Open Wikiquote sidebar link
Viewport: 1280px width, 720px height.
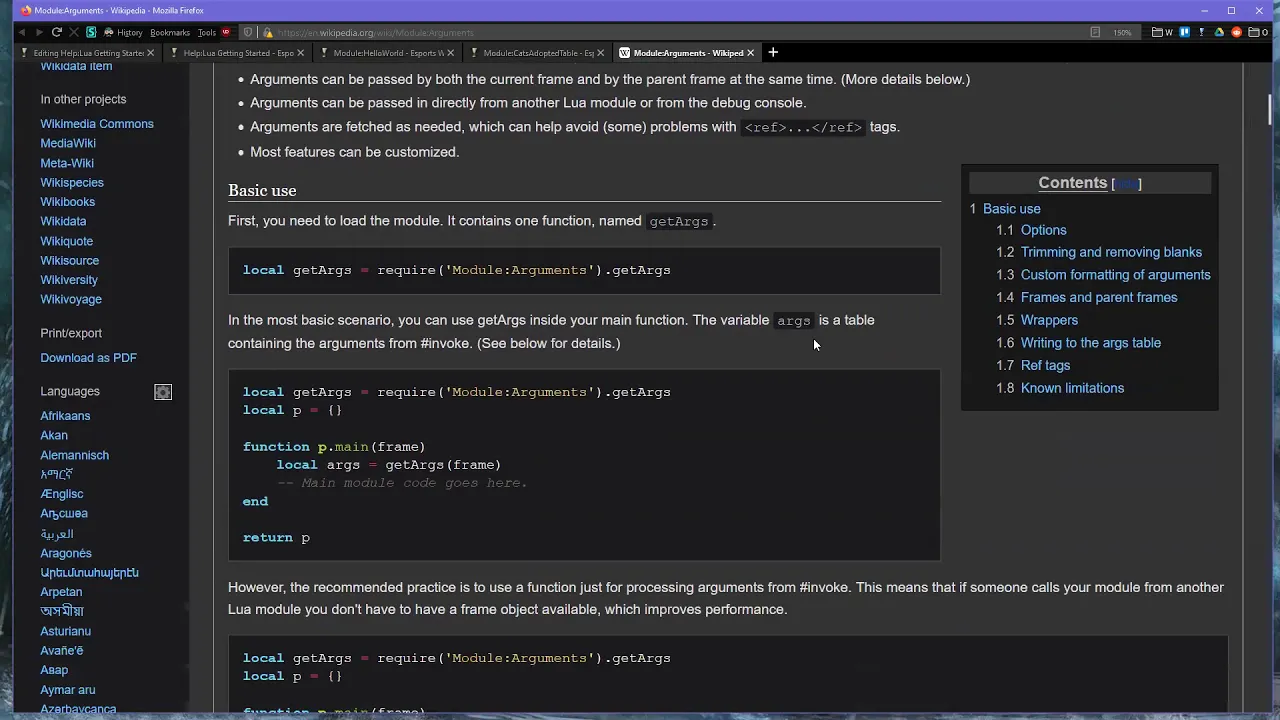tap(66, 241)
